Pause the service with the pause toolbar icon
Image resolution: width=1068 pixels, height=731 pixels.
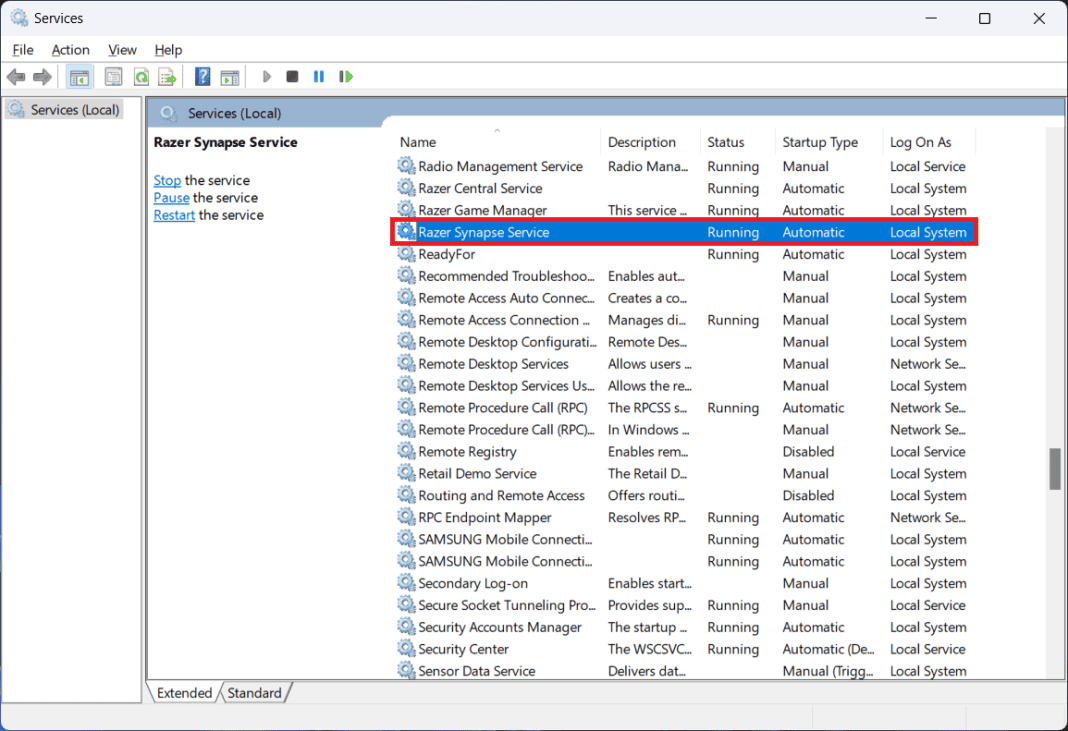pos(318,76)
